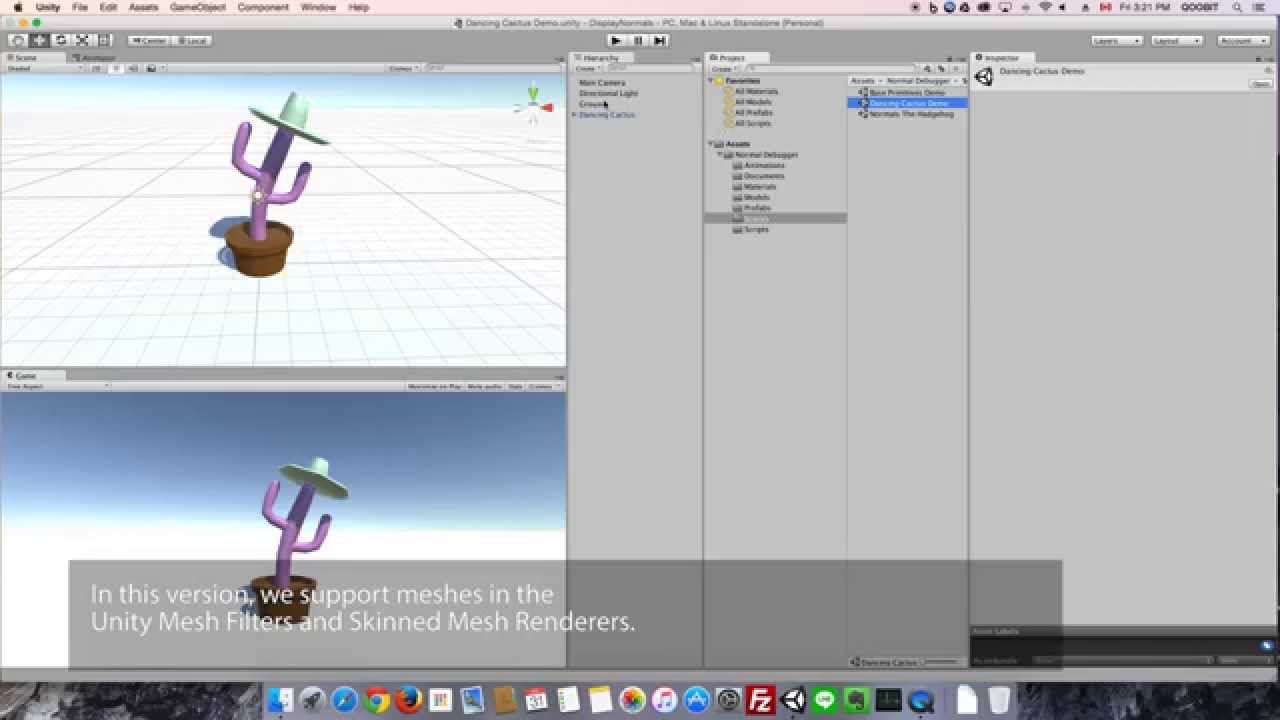Click the Step frame button

pos(659,40)
